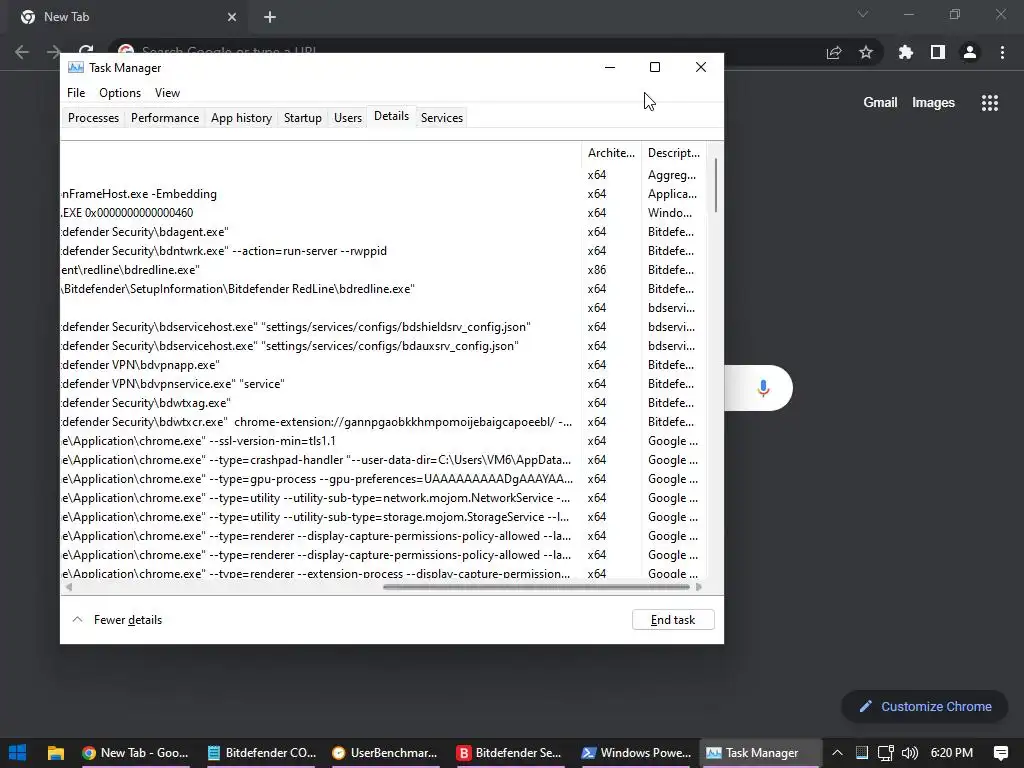Viewport: 1024px width, 768px height.
Task: Open Images link in Chrome
Action: point(933,103)
